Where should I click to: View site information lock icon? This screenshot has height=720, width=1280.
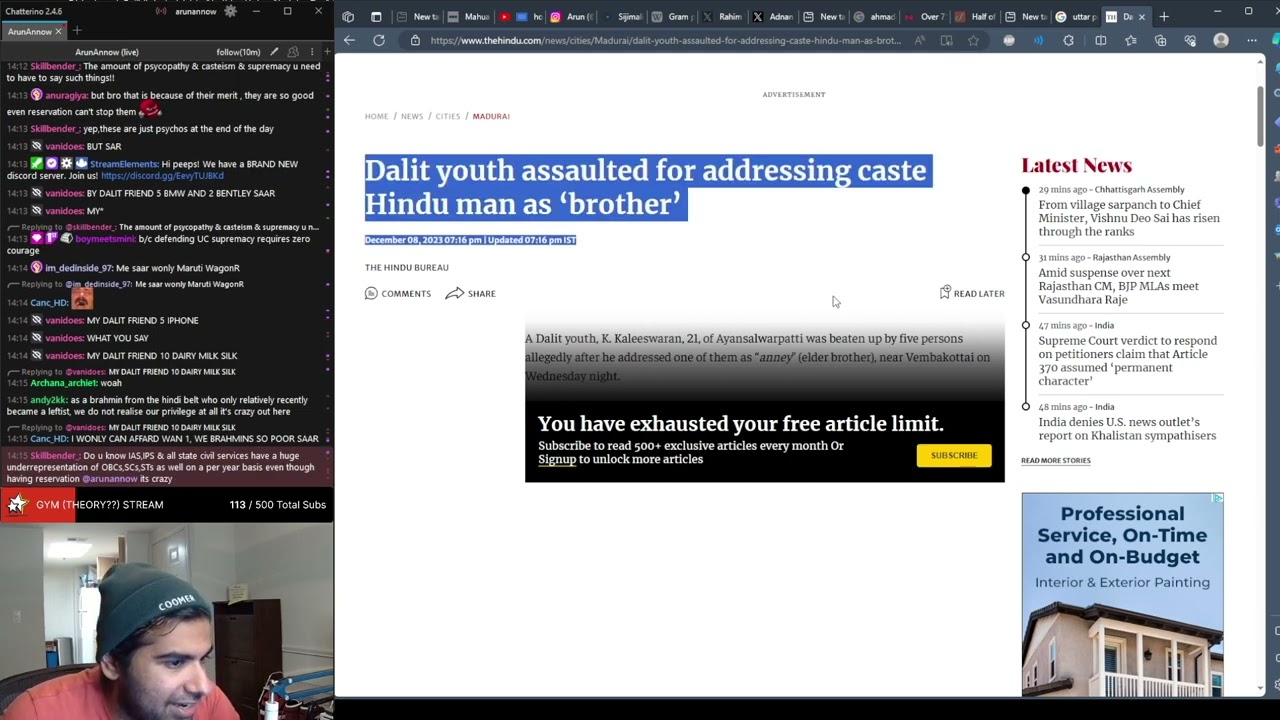[415, 41]
